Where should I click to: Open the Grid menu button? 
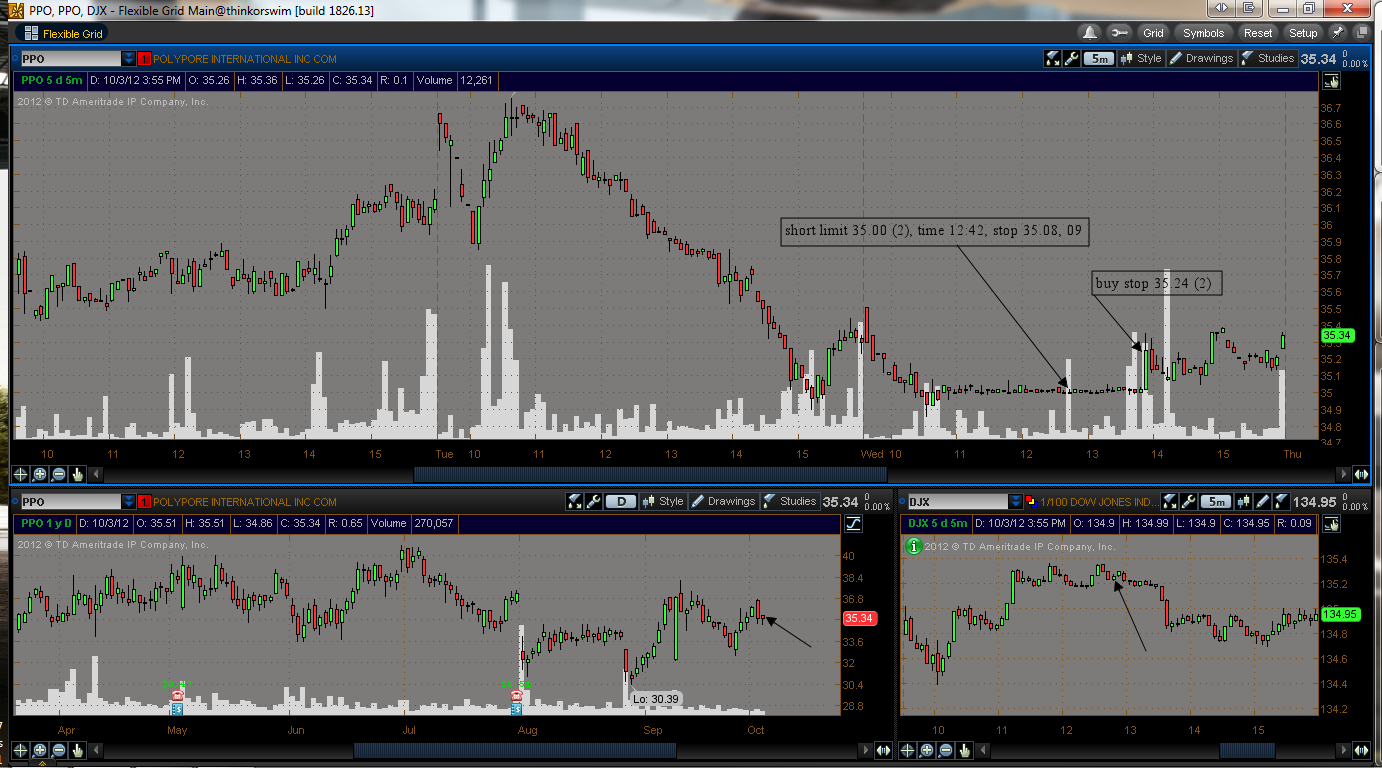coord(1154,33)
